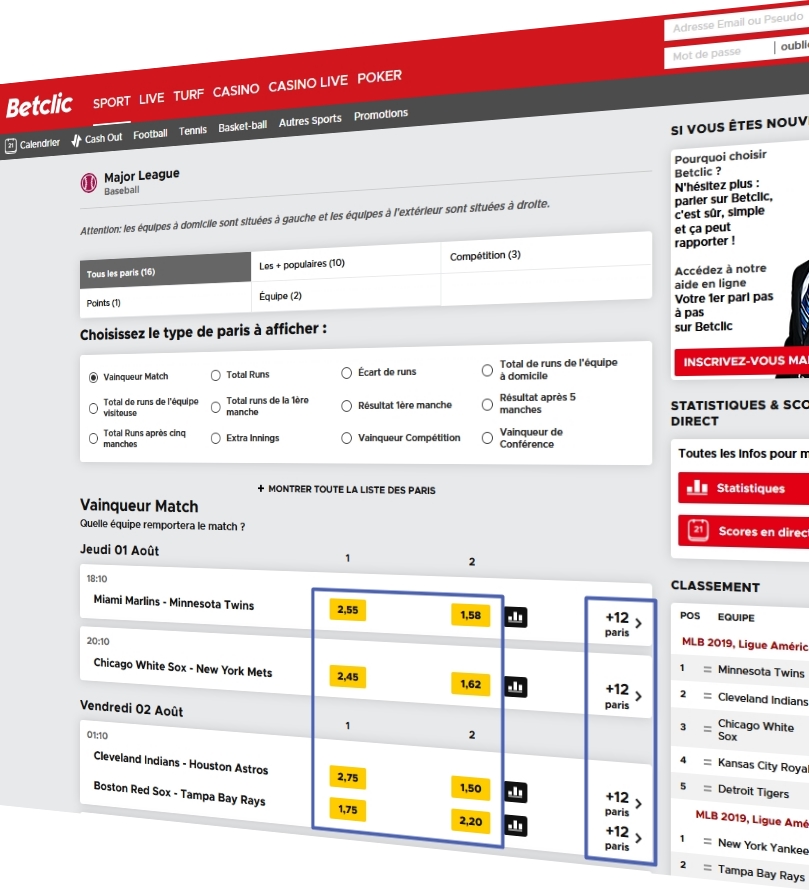The height and width of the screenshot is (890, 809).
Task: Open the Casino section
Action: [x=236, y=90]
